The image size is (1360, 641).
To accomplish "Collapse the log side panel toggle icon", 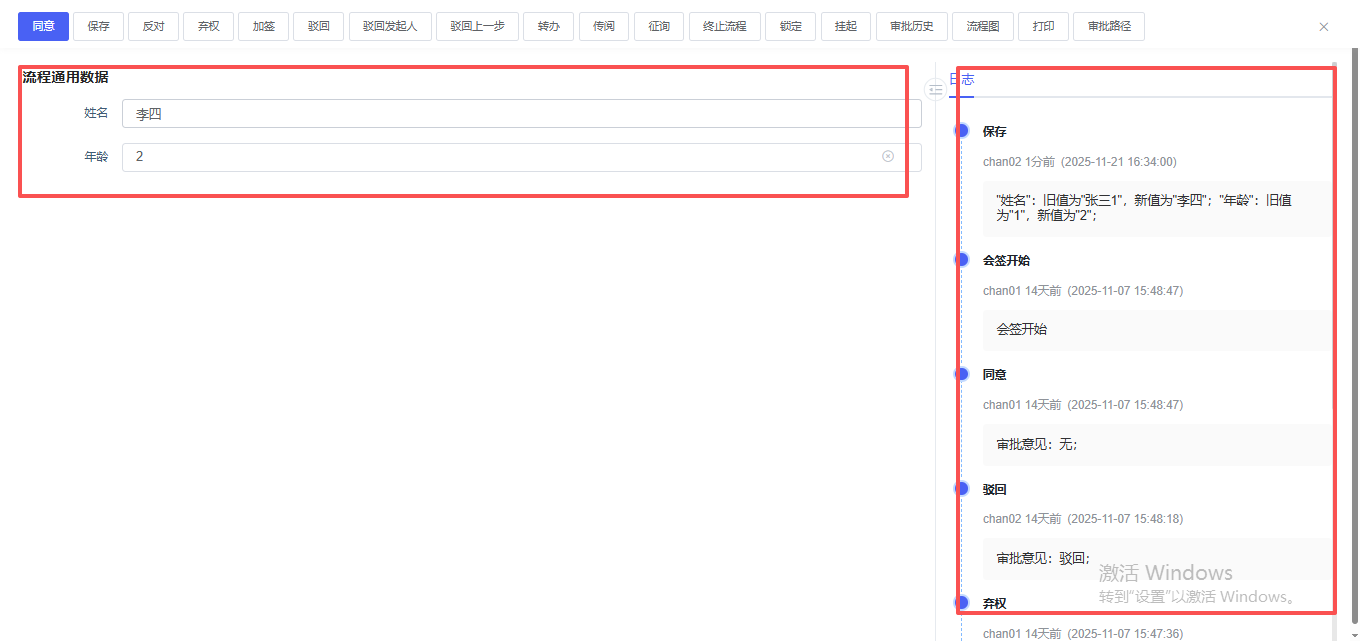I will pyautogui.click(x=935, y=90).
